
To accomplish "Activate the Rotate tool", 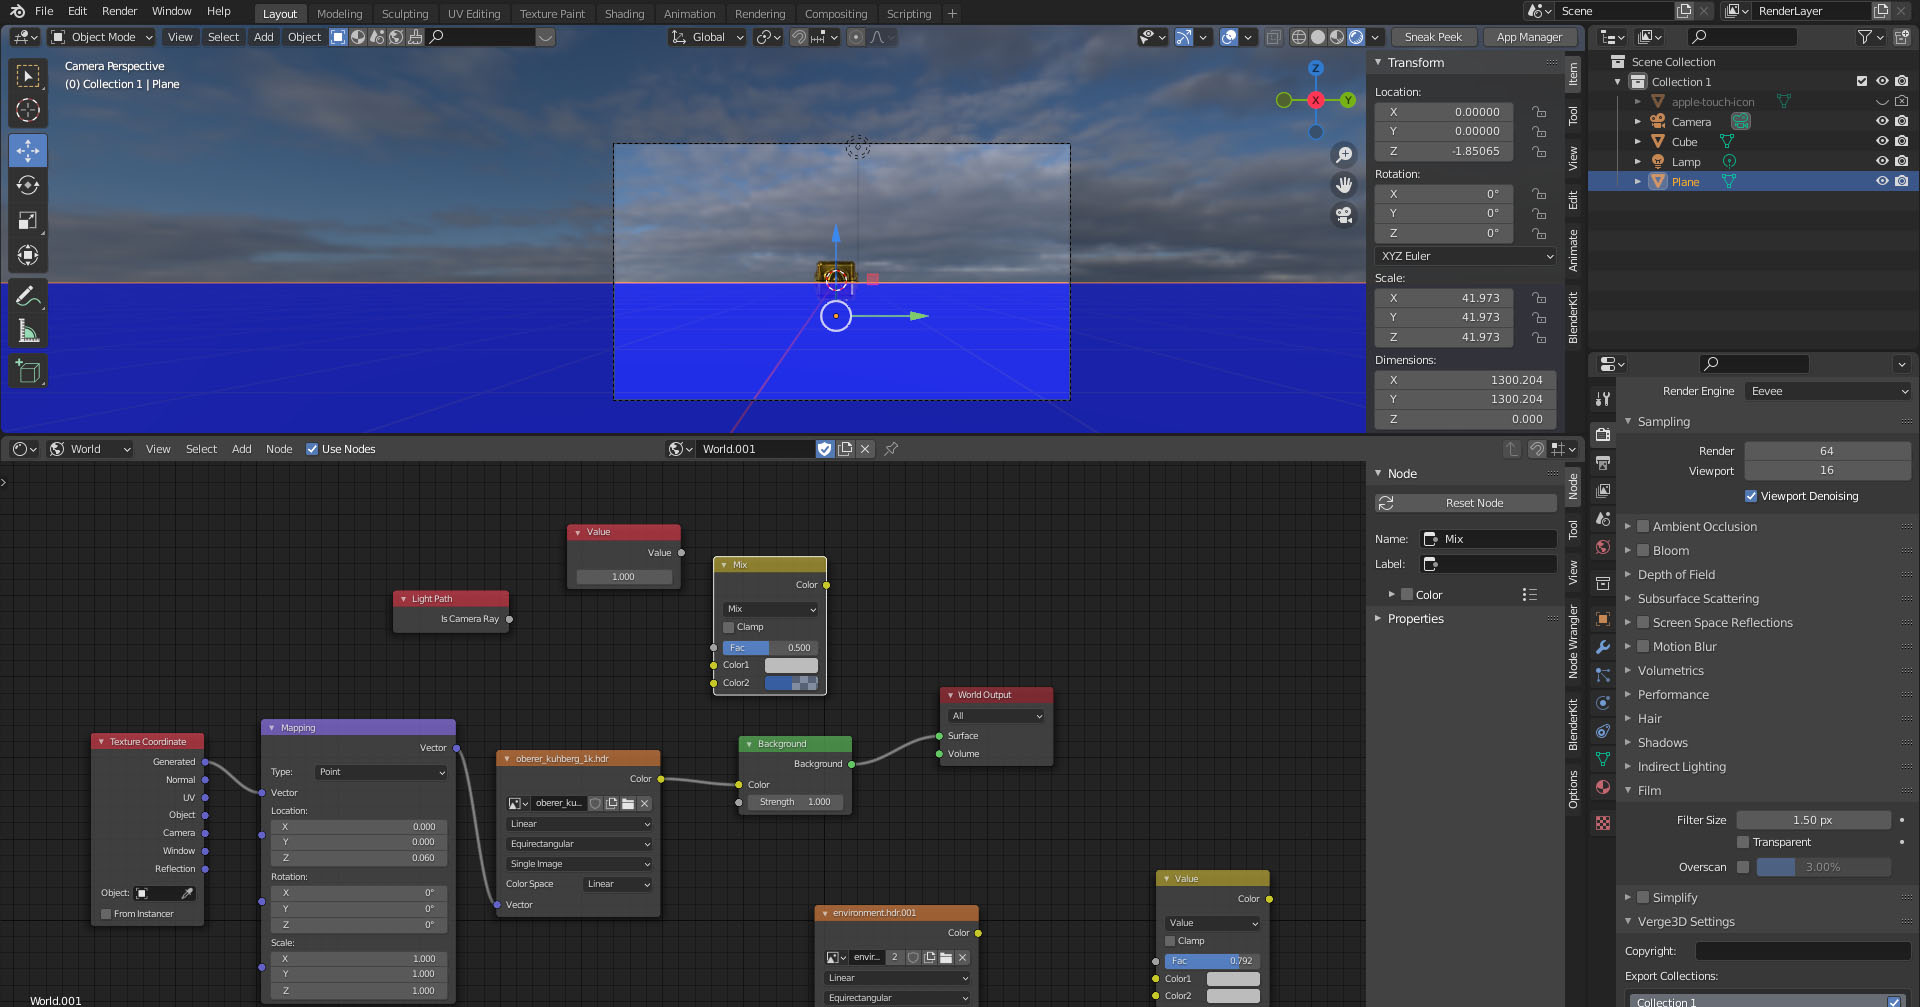I will 28,186.
